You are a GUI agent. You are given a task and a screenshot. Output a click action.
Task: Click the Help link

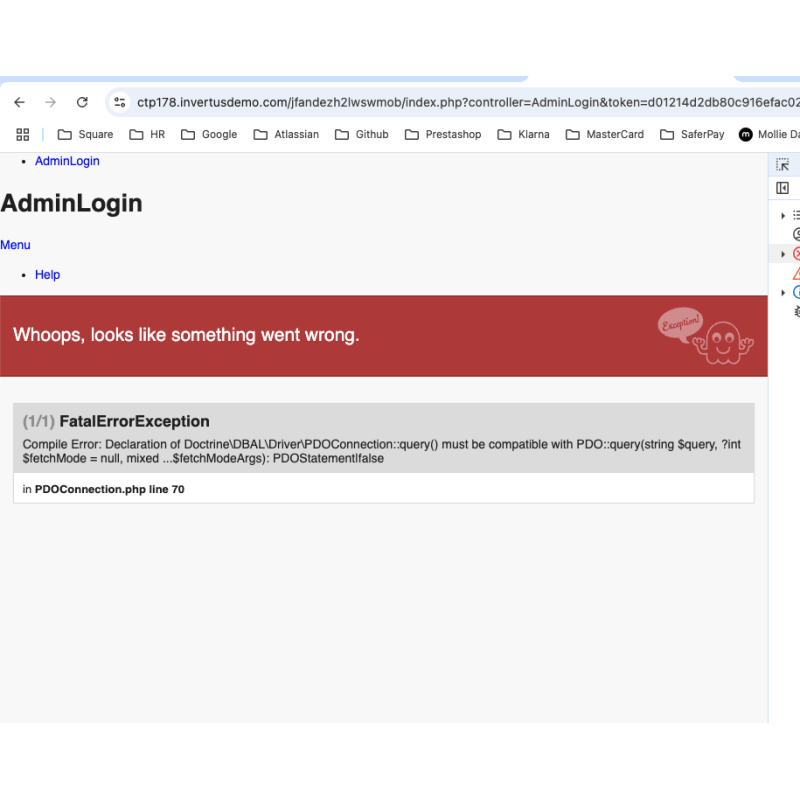(x=47, y=275)
